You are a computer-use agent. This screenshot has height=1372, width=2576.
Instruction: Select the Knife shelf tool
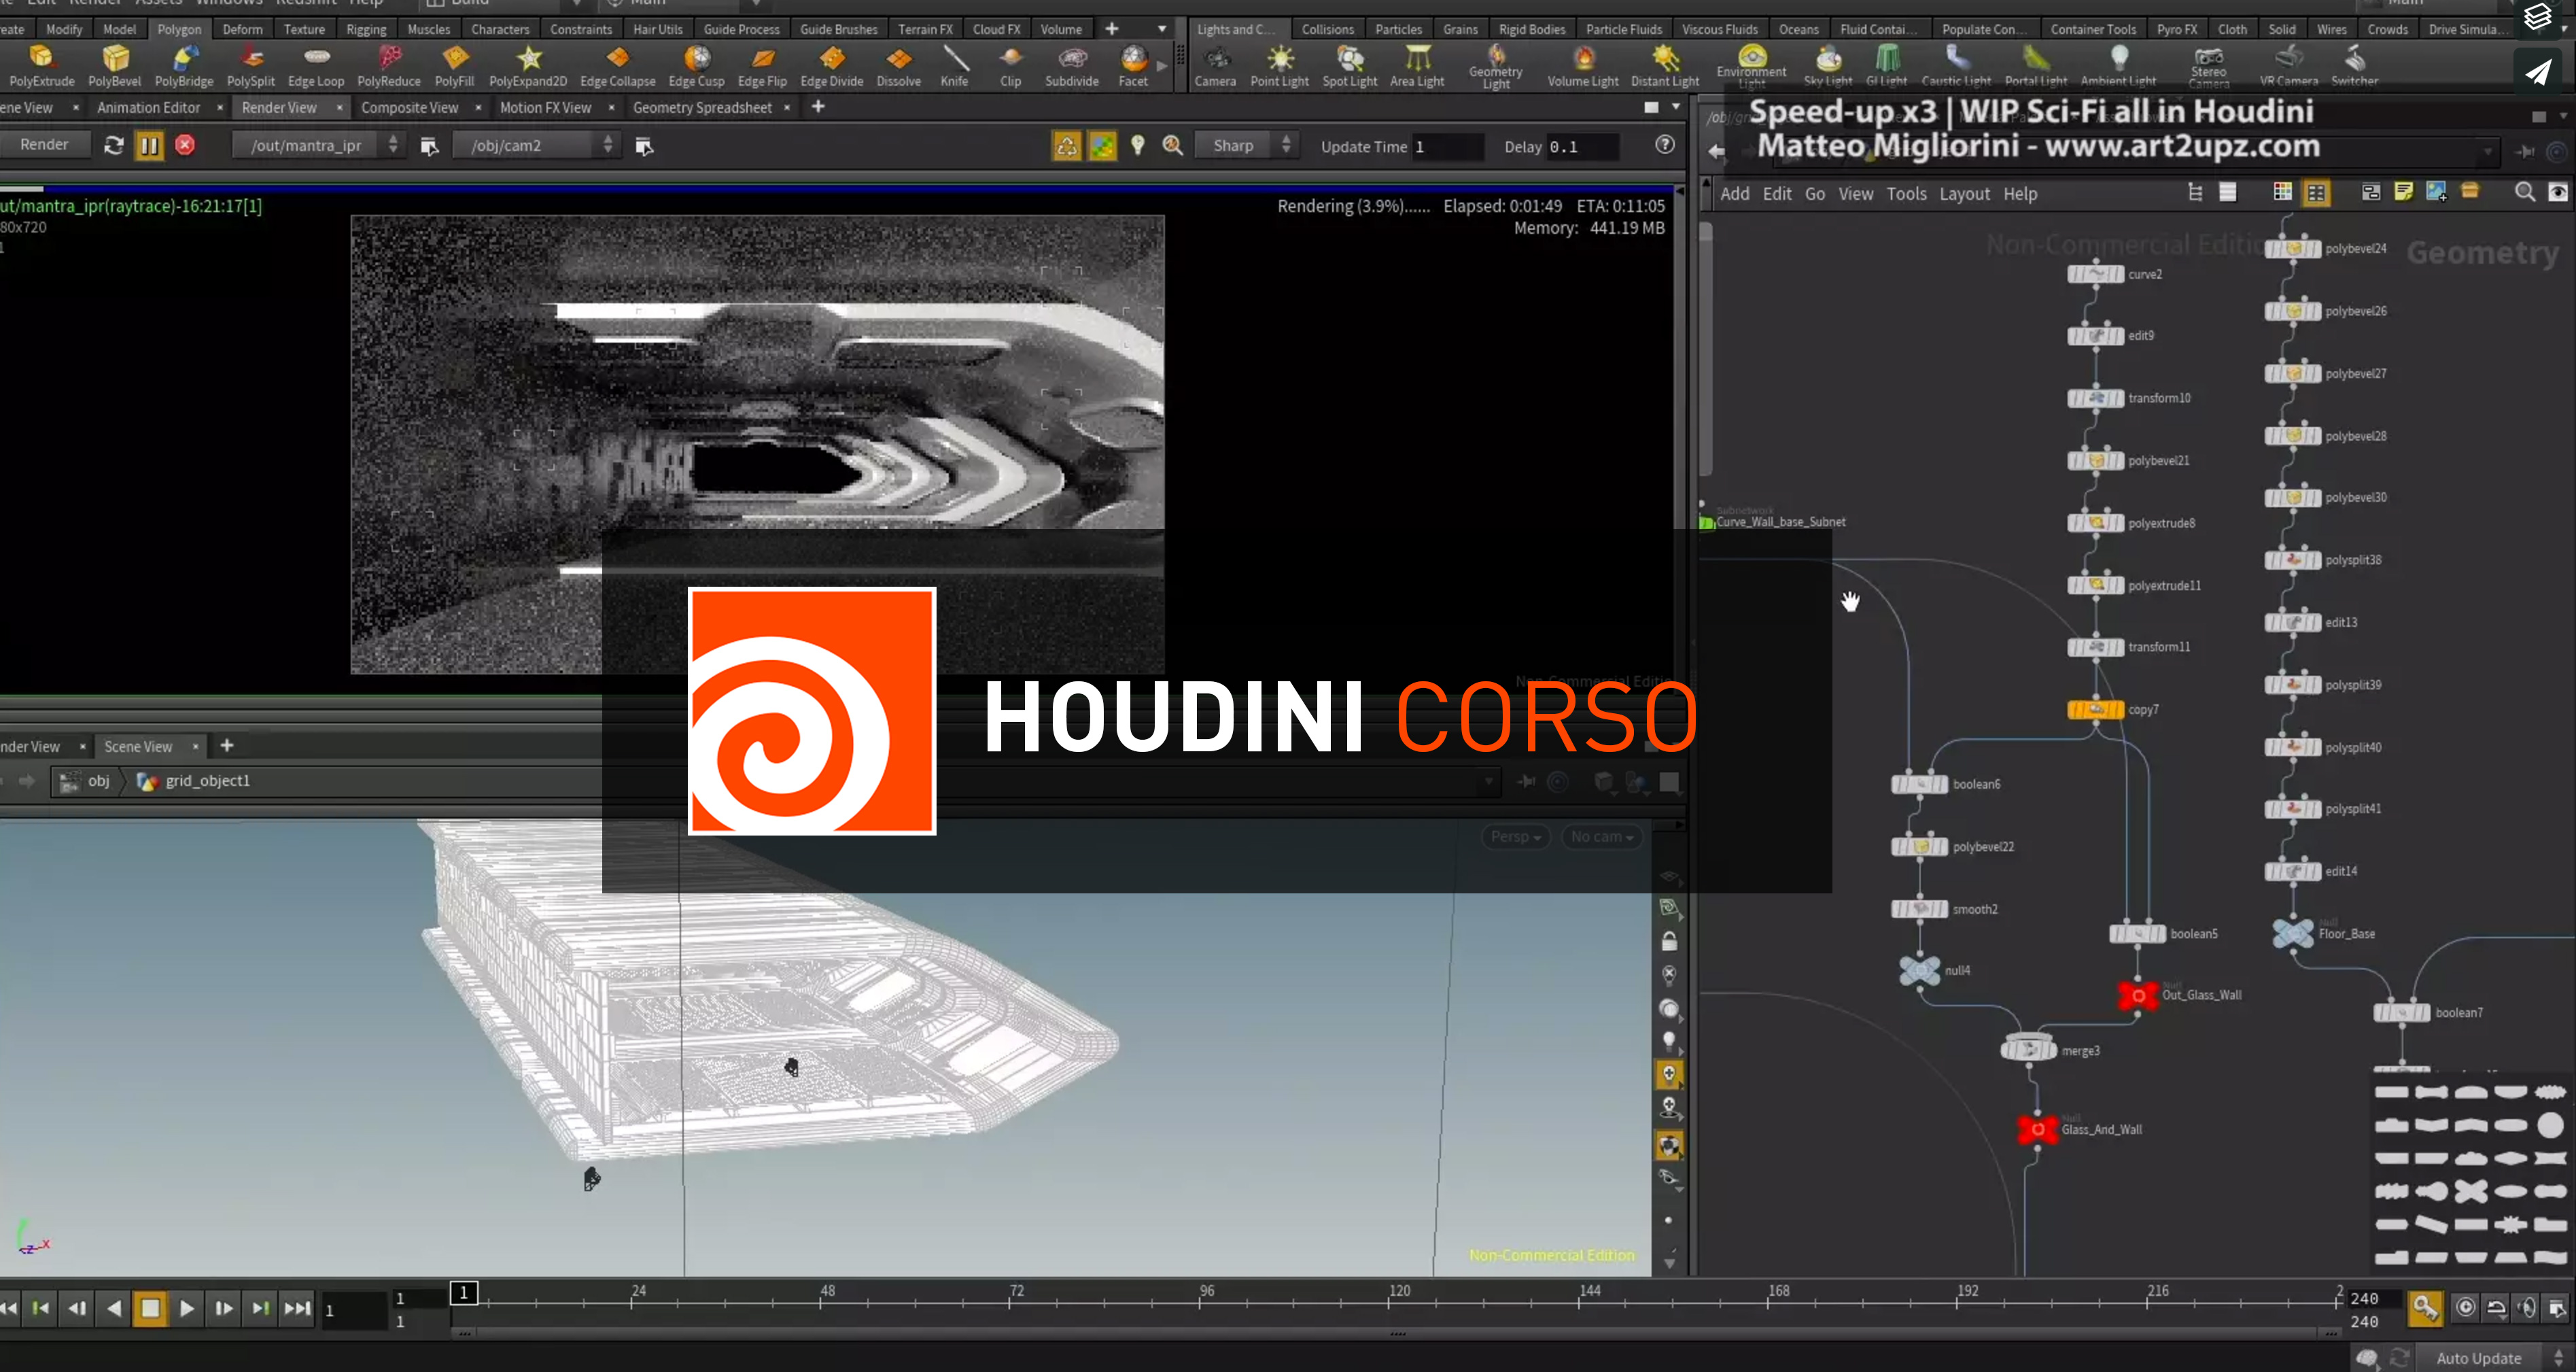click(x=954, y=66)
